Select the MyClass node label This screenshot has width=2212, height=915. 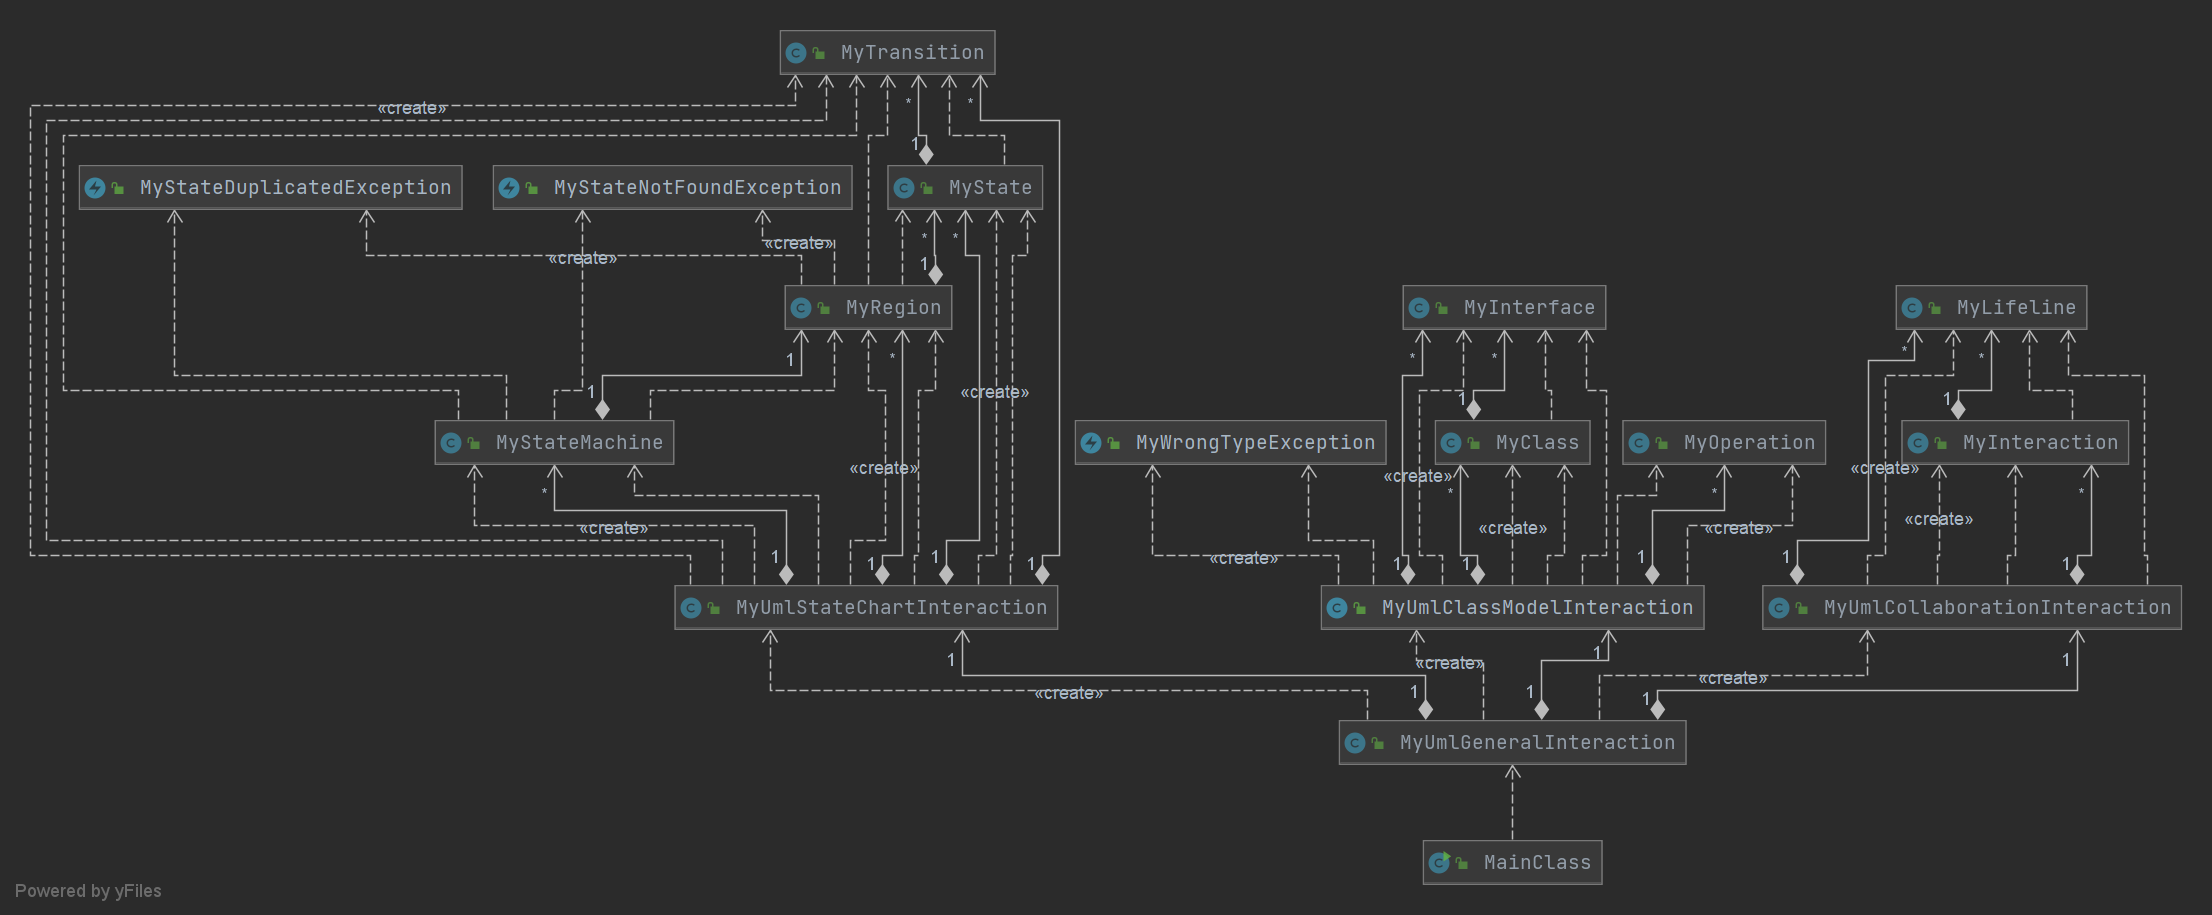(x=1537, y=443)
